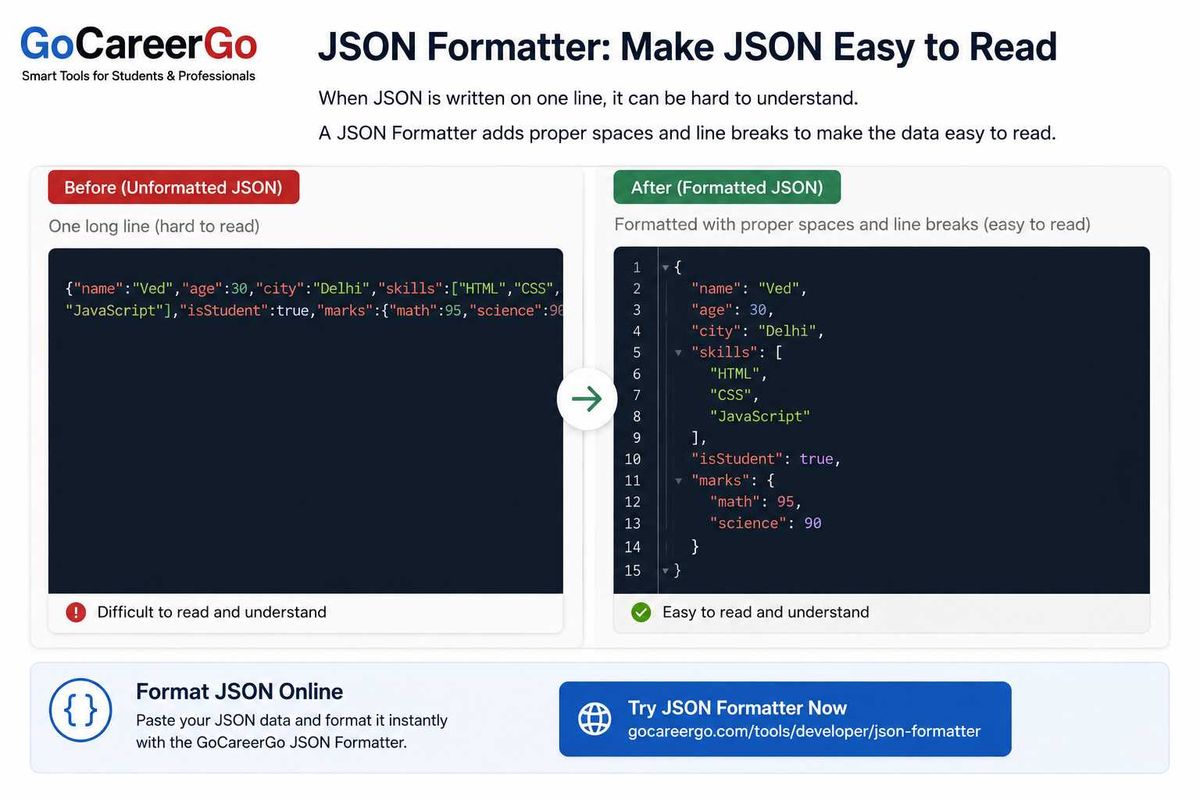Screen dimensions: 1200x800
Task: Collapse the "marks" object fold arrow
Action: [679, 481]
